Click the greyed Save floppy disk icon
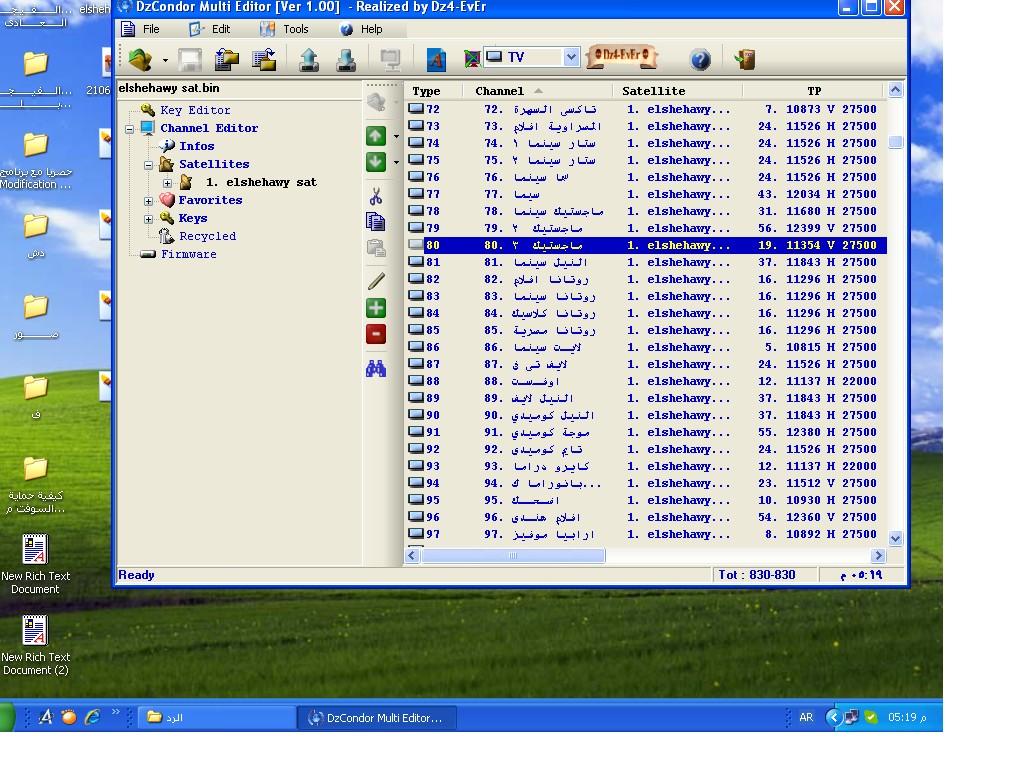 click(190, 59)
